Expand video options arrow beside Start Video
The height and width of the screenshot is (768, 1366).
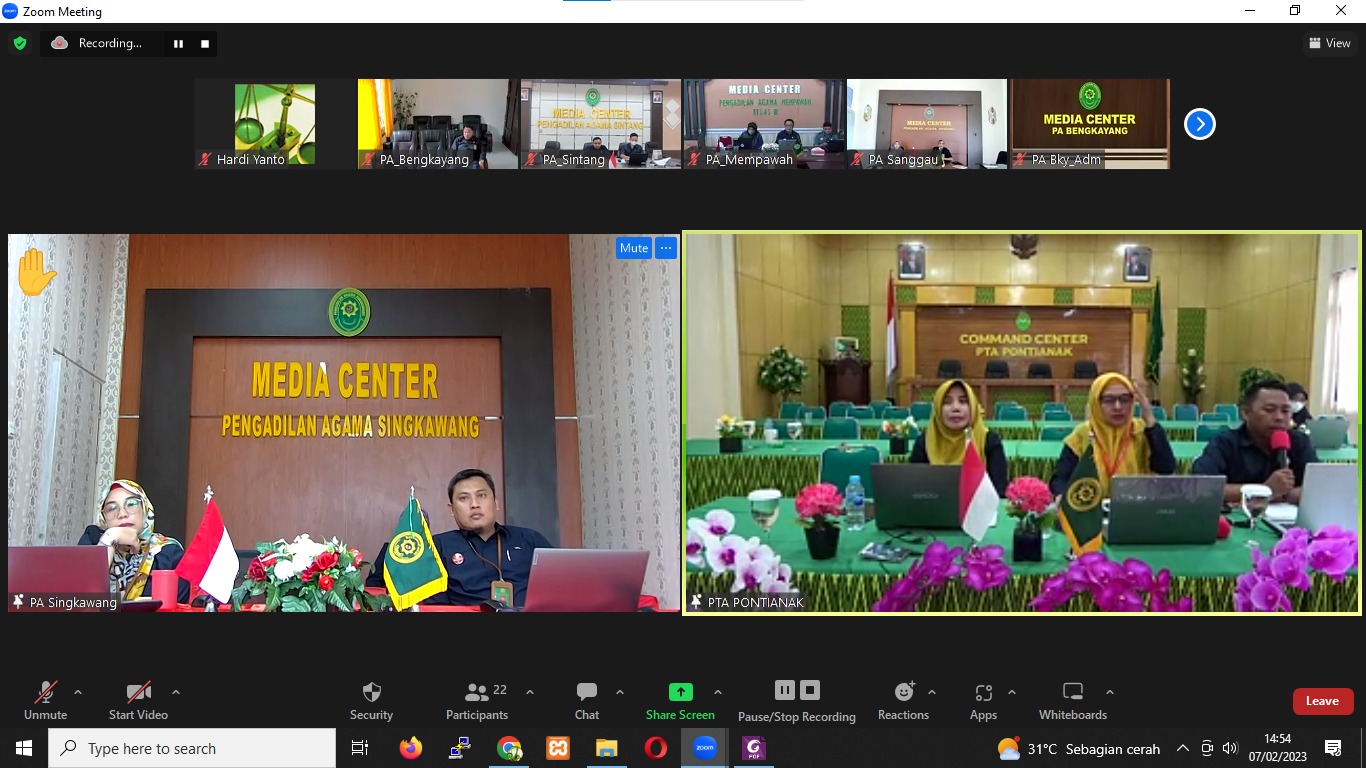point(176,692)
